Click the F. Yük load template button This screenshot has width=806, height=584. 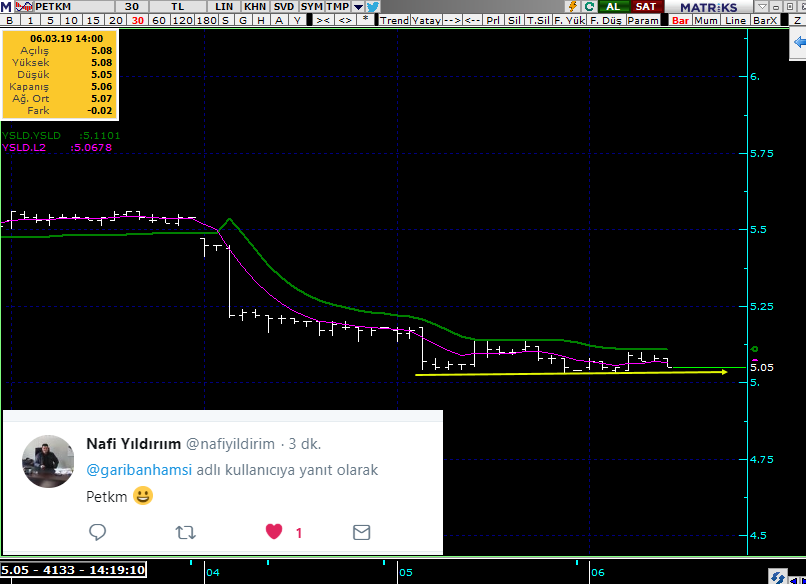(x=570, y=21)
